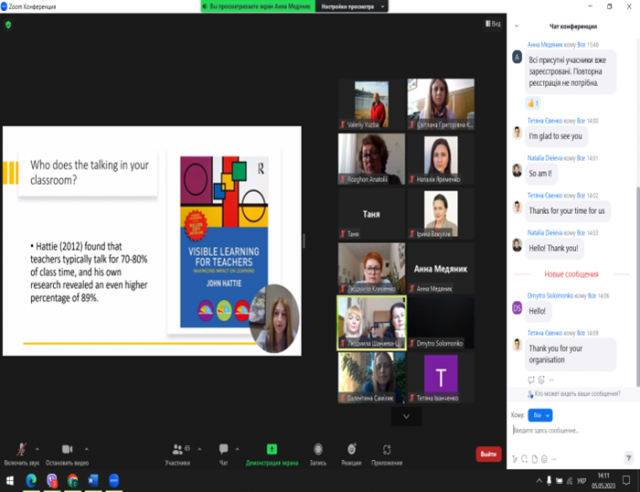This screenshot has width=640, height=492.
Task: Select Dmytro Solomonko dark video tile
Action: pyautogui.click(x=441, y=323)
